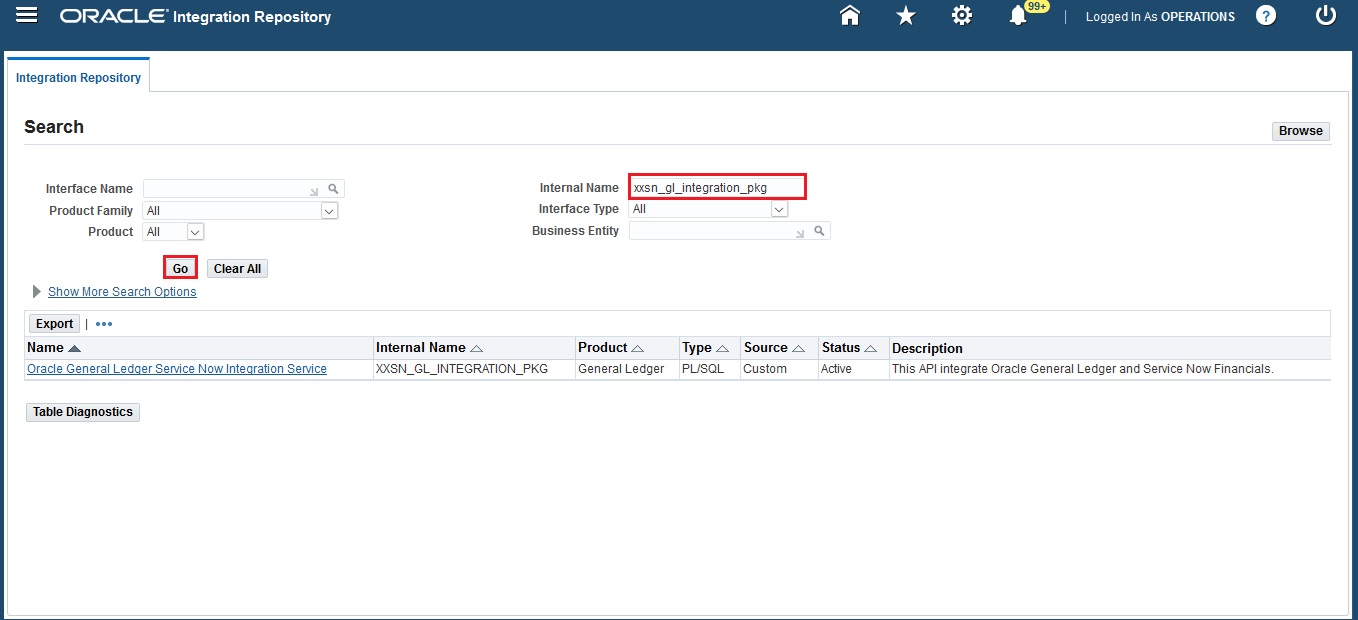Go to the Home page icon
Screen dimensions: 1358x620
click(x=850, y=15)
